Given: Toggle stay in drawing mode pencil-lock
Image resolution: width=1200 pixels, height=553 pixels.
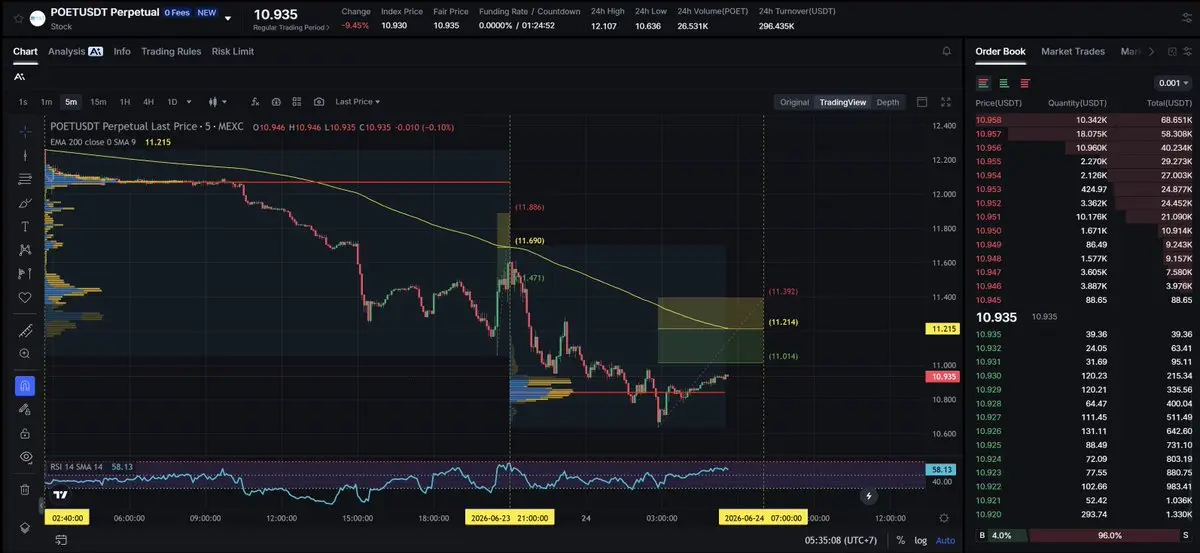Looking at the screenshot, I should coord(25,410).
